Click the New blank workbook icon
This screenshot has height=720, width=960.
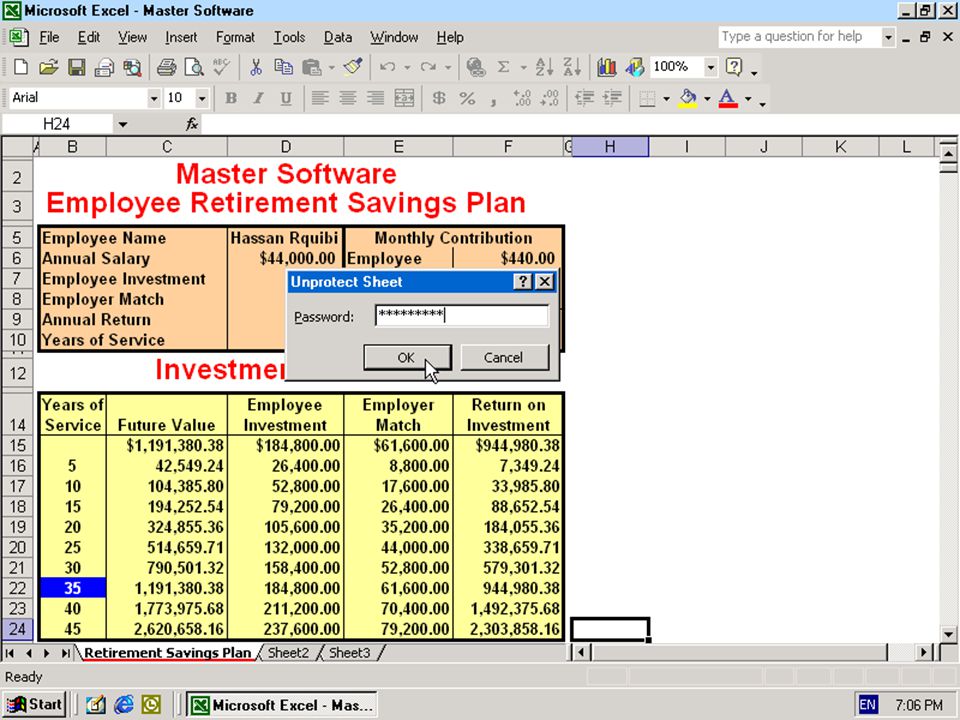click(21, 67)
